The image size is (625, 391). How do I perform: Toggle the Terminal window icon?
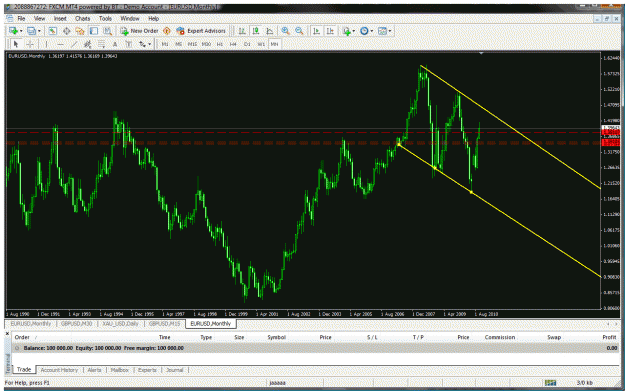tap(94, 31)
